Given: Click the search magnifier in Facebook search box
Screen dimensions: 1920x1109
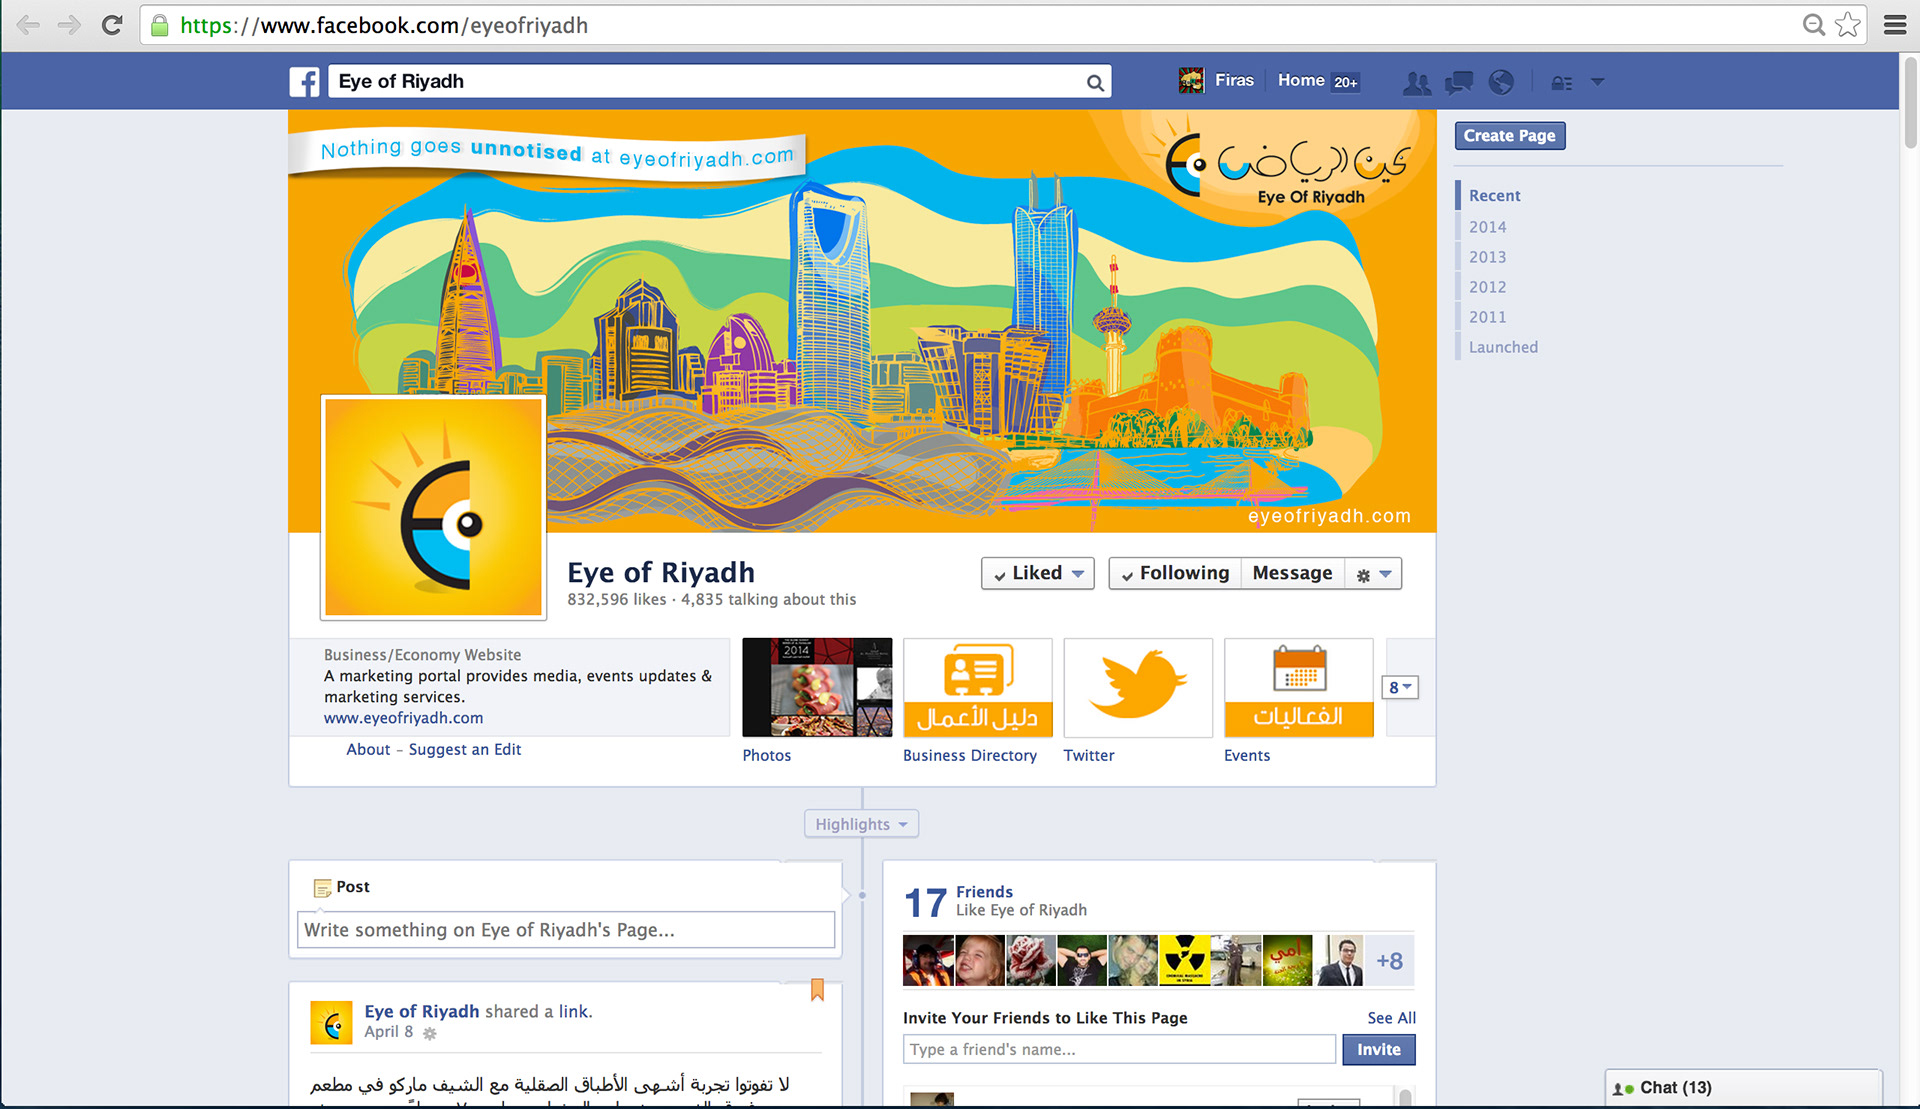Looking at the screenshot, I should [1095, 83].
